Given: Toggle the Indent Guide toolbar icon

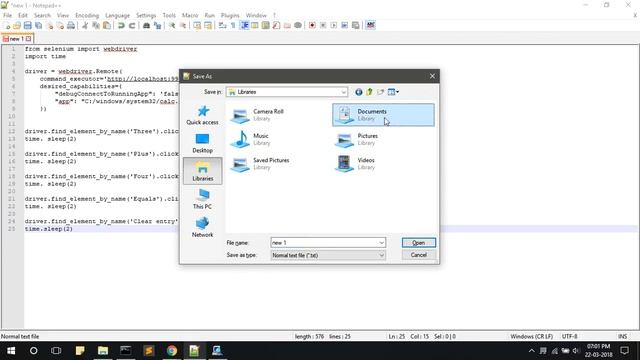Looking at the screenshot, I should click(244, 25).
